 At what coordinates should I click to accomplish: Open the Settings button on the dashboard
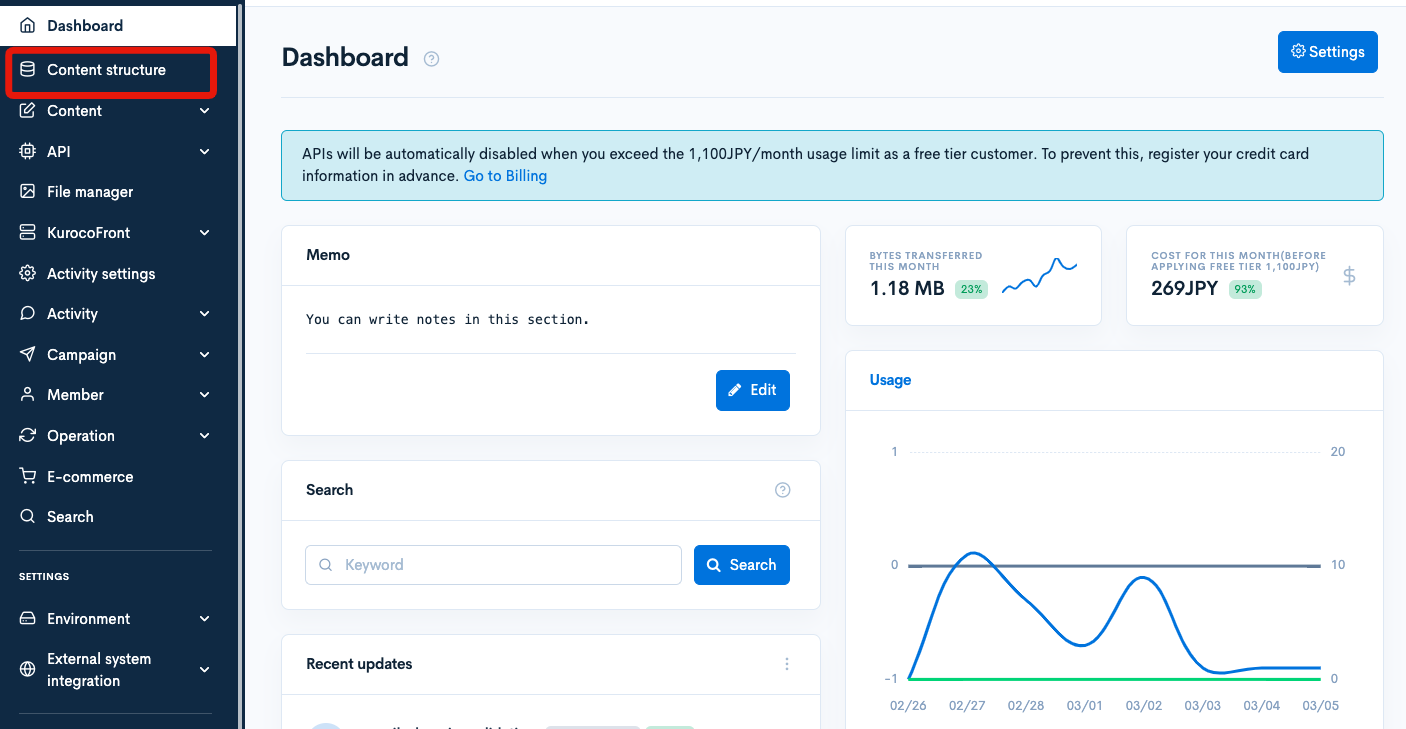tap(1328, 51)
